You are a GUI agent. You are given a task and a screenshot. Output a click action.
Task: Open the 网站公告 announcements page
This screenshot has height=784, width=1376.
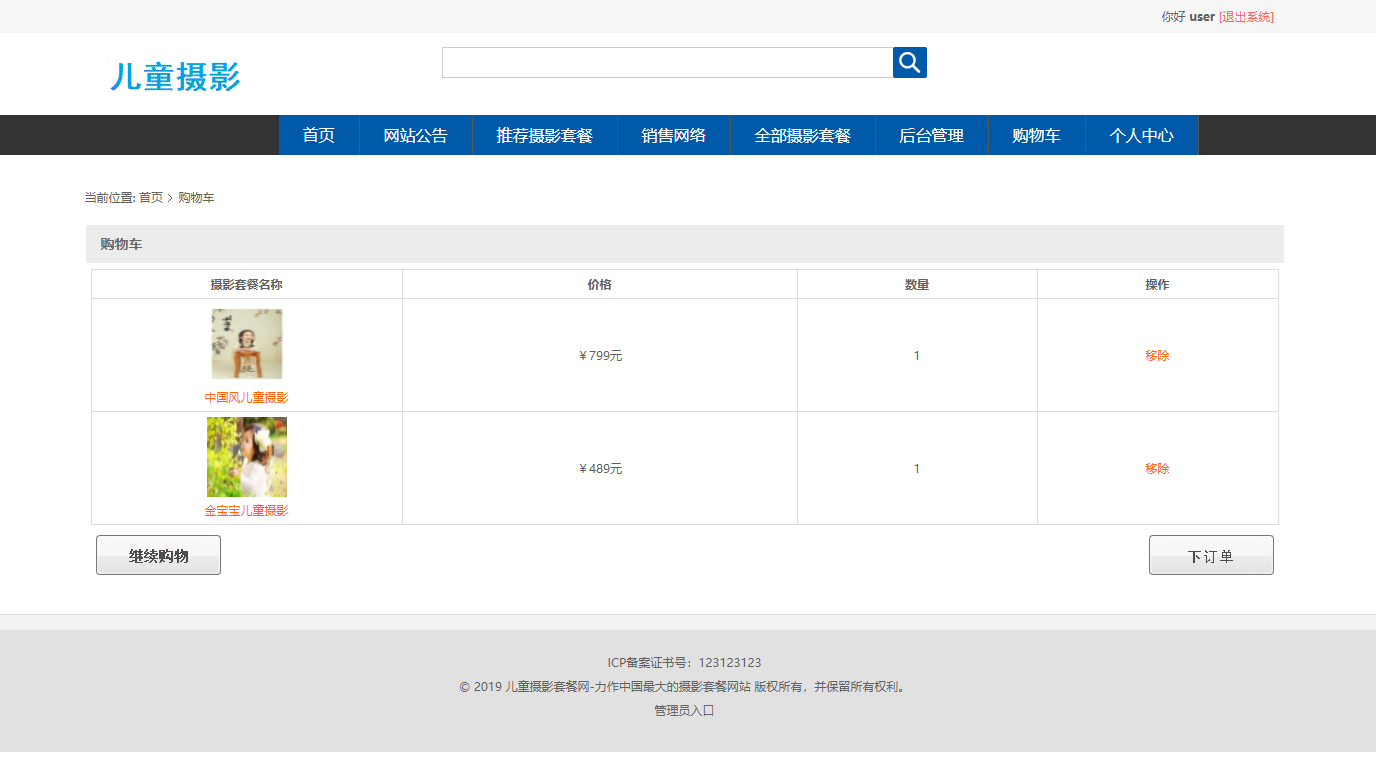[416, 135]
